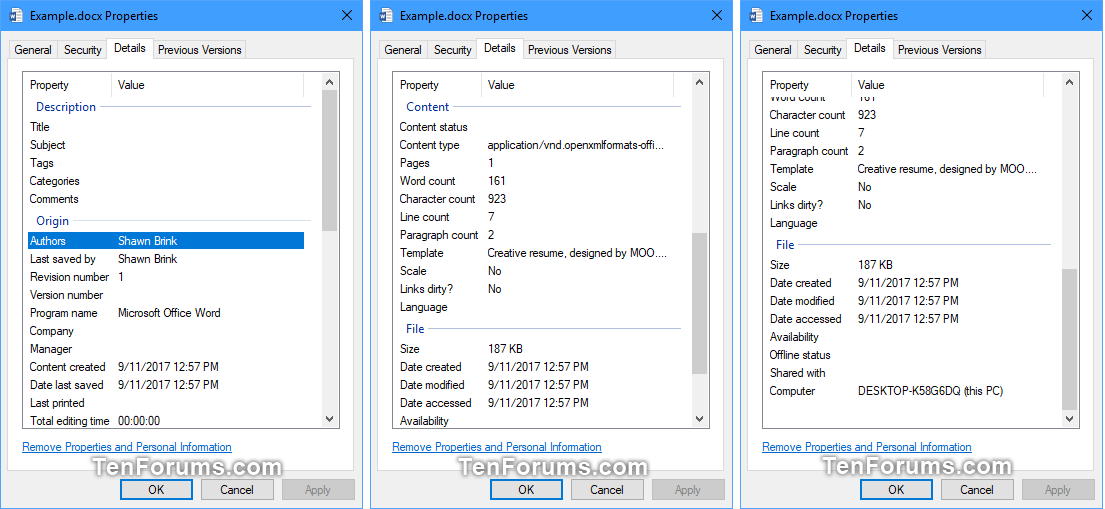
Task: Select Details tab in left window
Action: [x=130, y=48]
